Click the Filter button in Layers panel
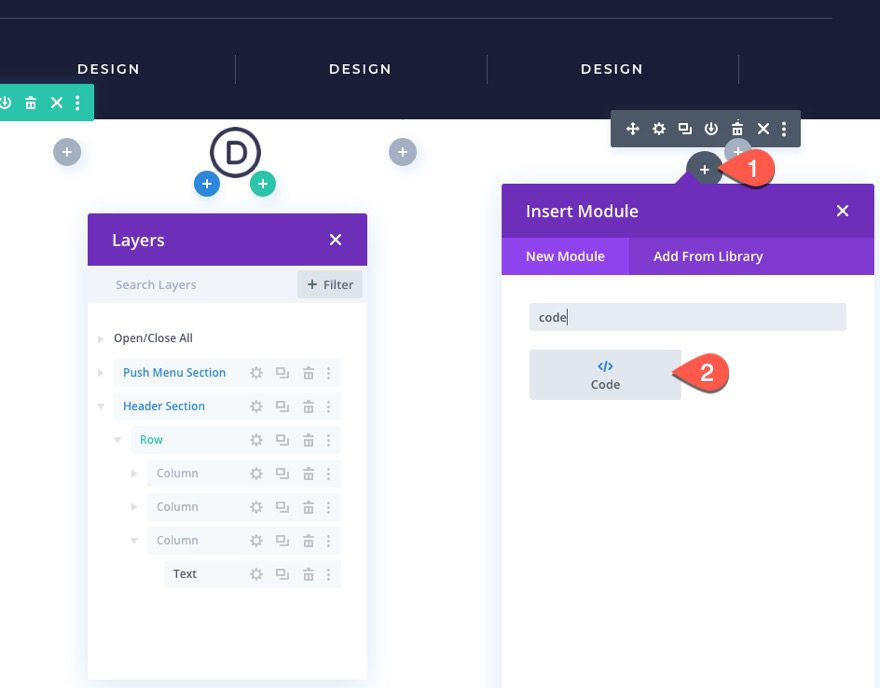This screenshot has width=880, height=688. point(330,284)
